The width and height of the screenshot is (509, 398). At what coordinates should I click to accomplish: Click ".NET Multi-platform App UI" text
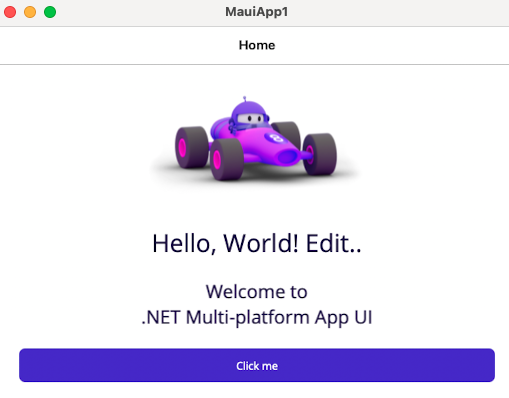[x=257, y=317]
